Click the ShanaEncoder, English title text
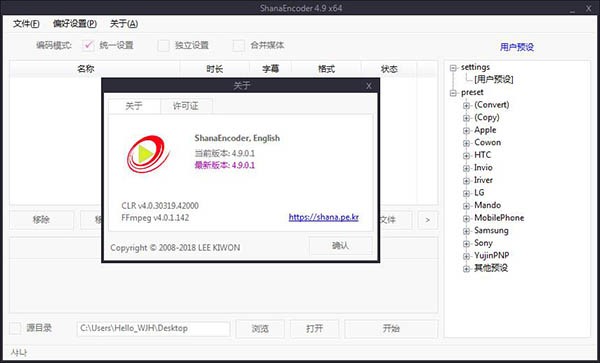The image size is (600, 363). coord(237,138)
